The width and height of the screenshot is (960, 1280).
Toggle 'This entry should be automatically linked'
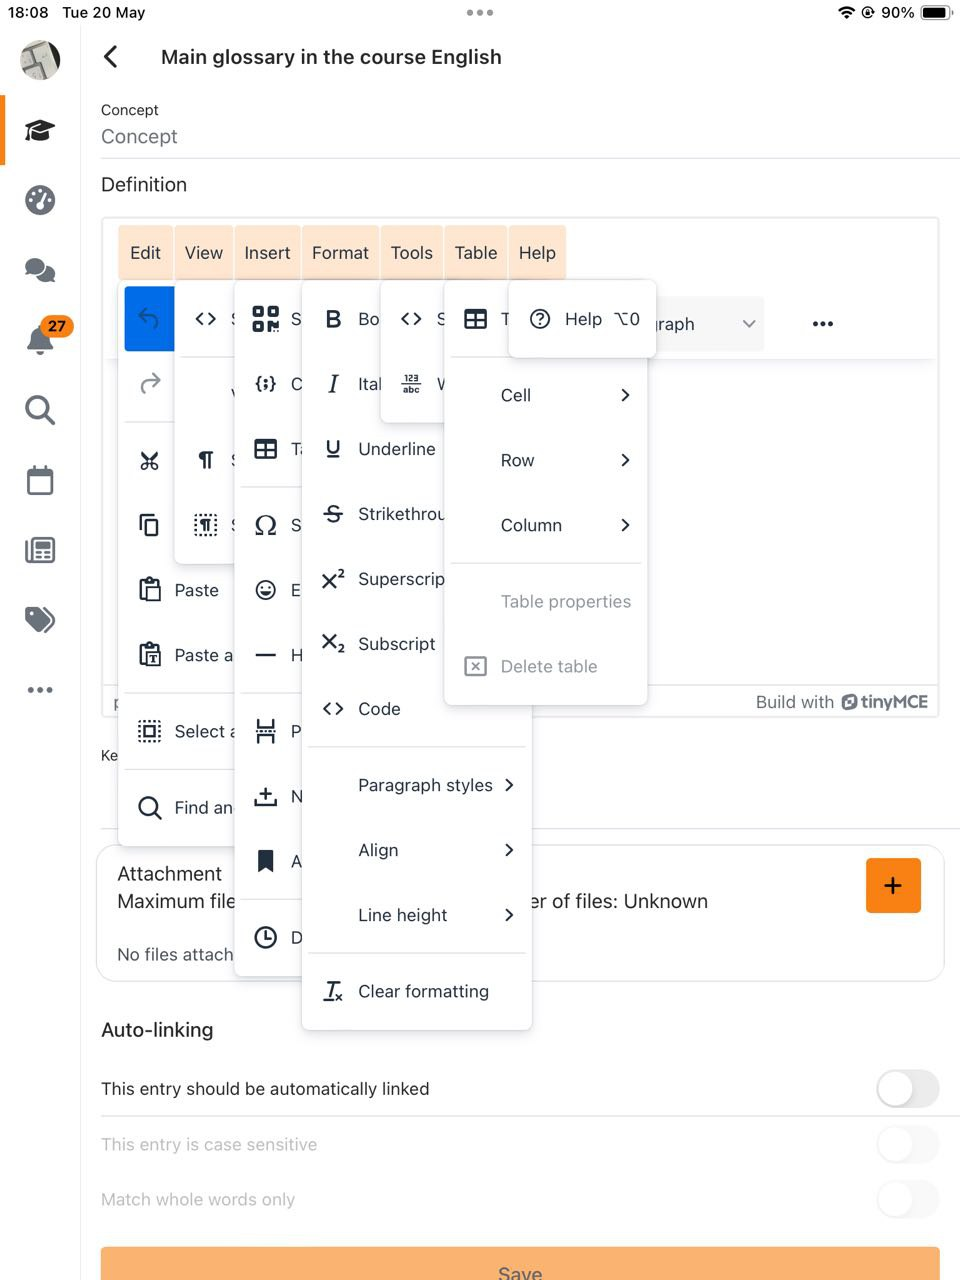point(908,1088)
